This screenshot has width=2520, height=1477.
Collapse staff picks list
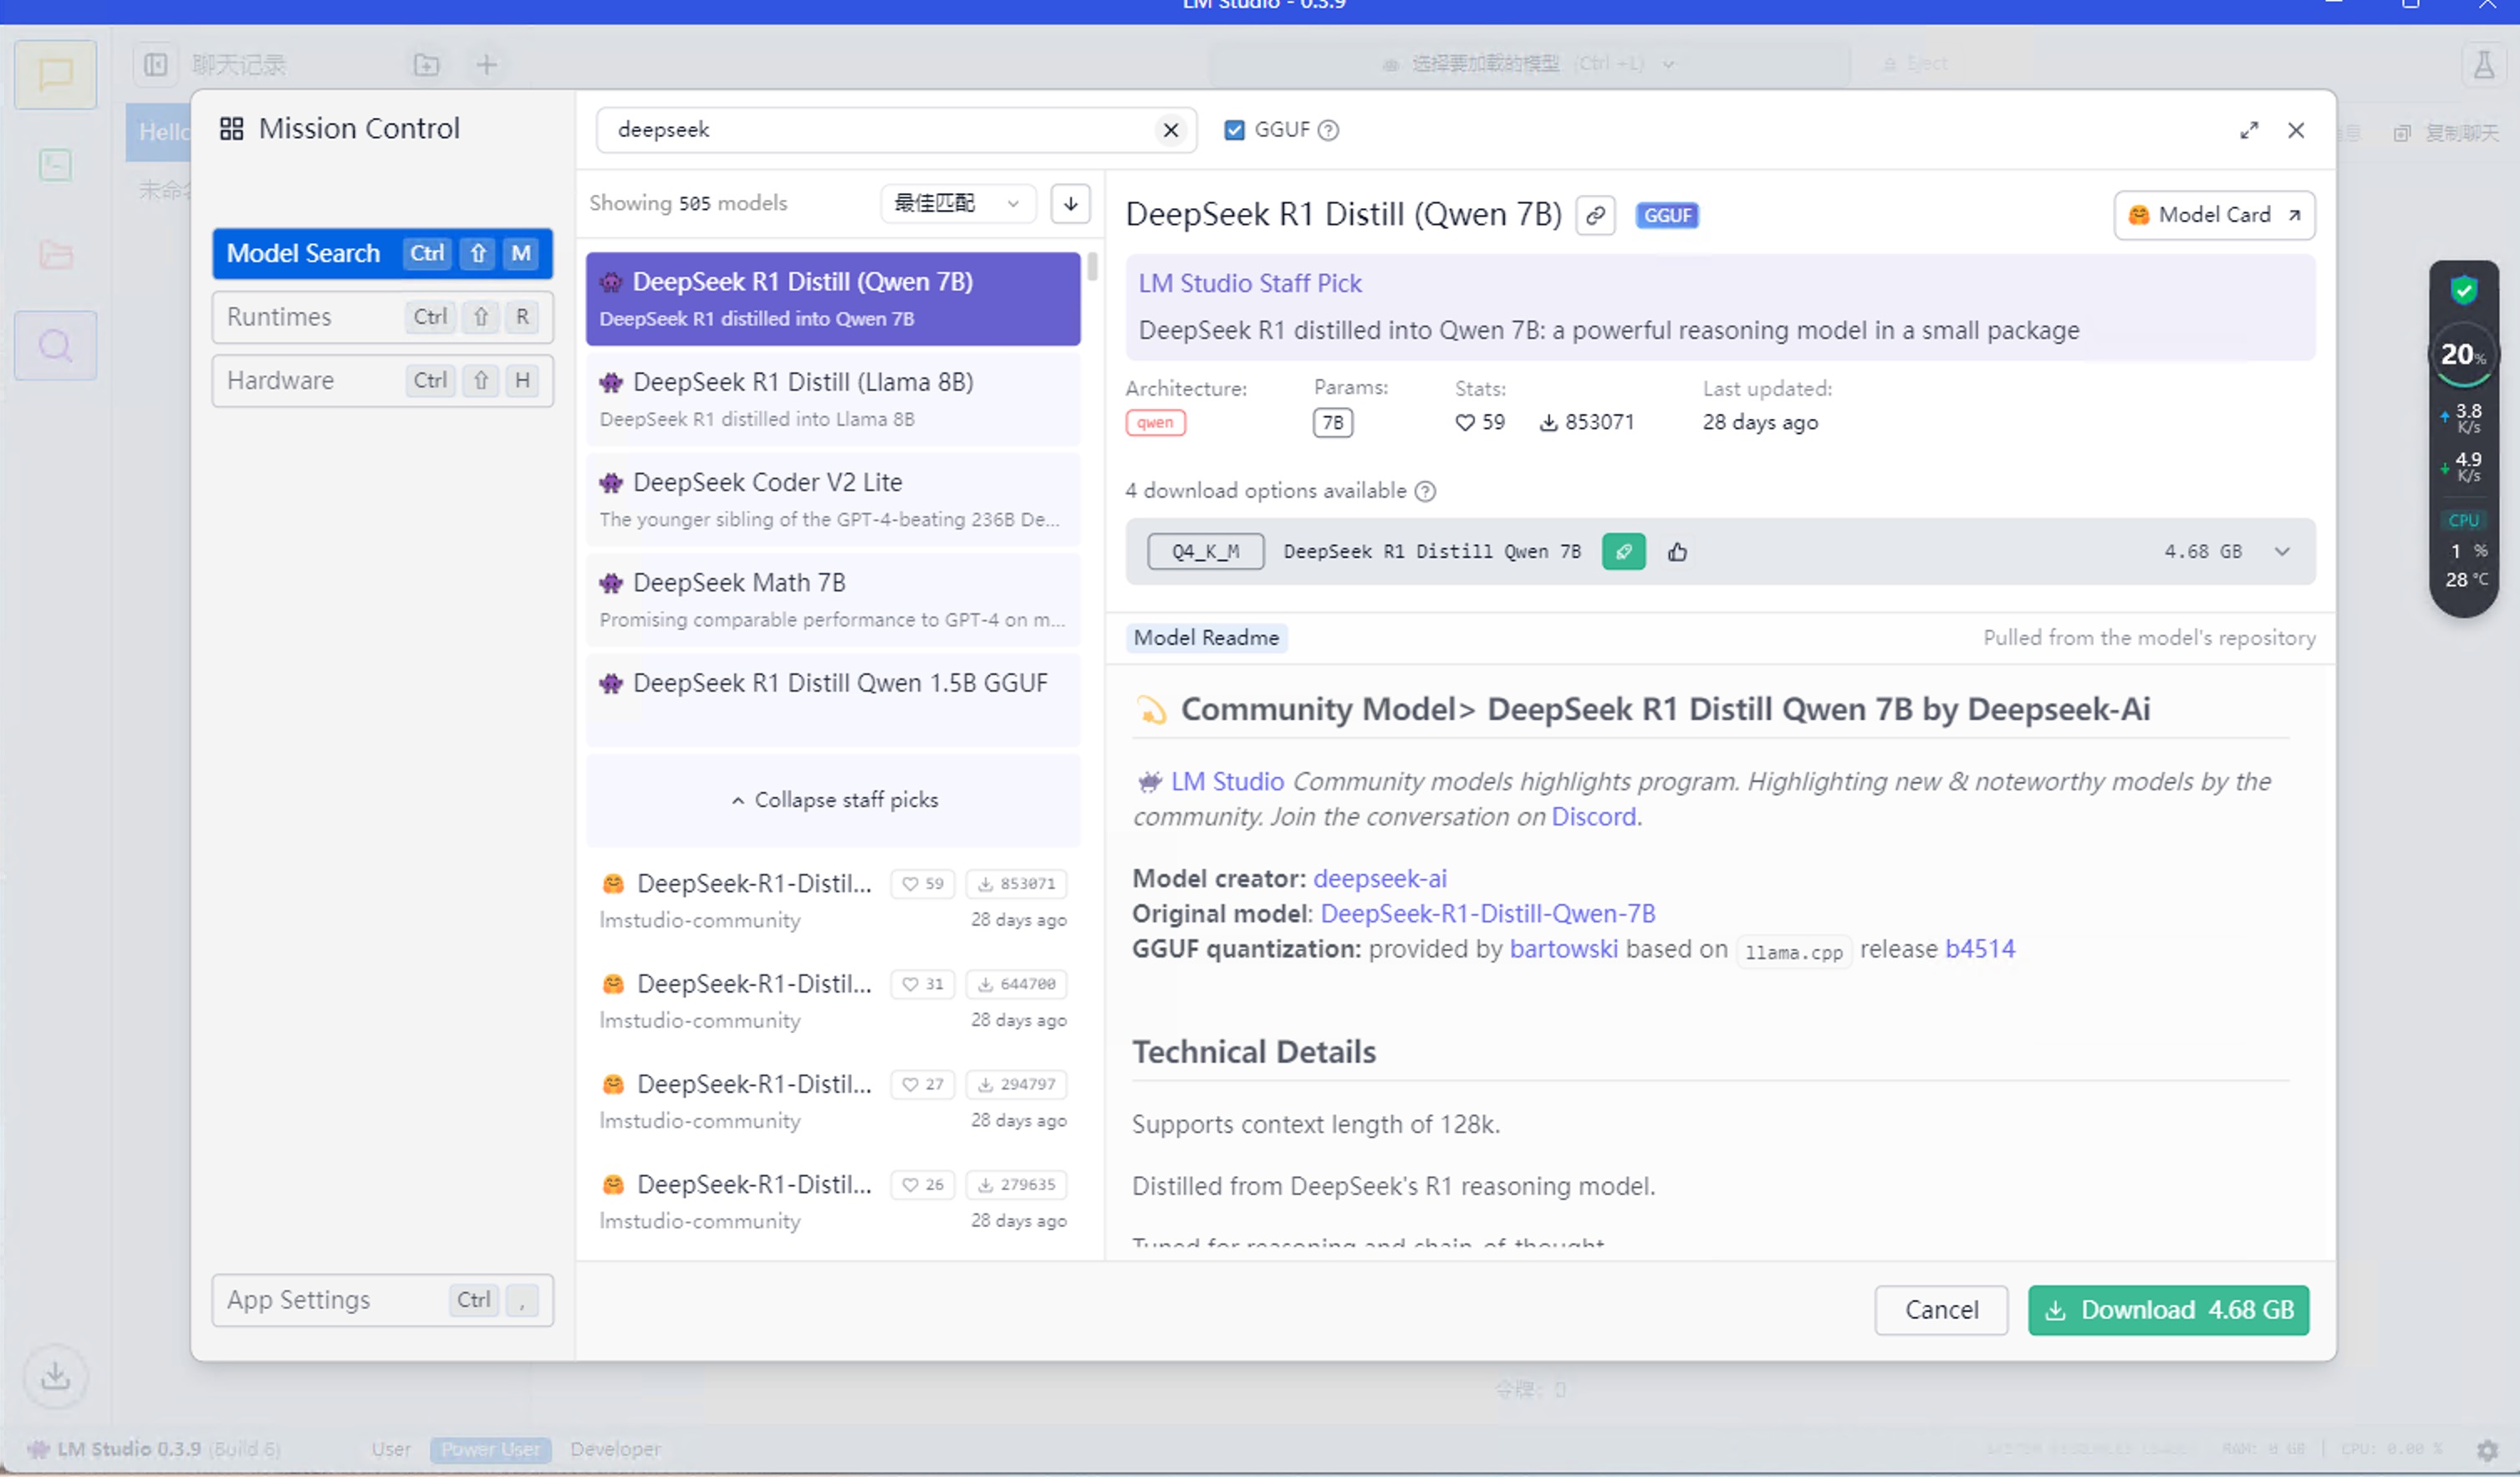coord(834,800)
